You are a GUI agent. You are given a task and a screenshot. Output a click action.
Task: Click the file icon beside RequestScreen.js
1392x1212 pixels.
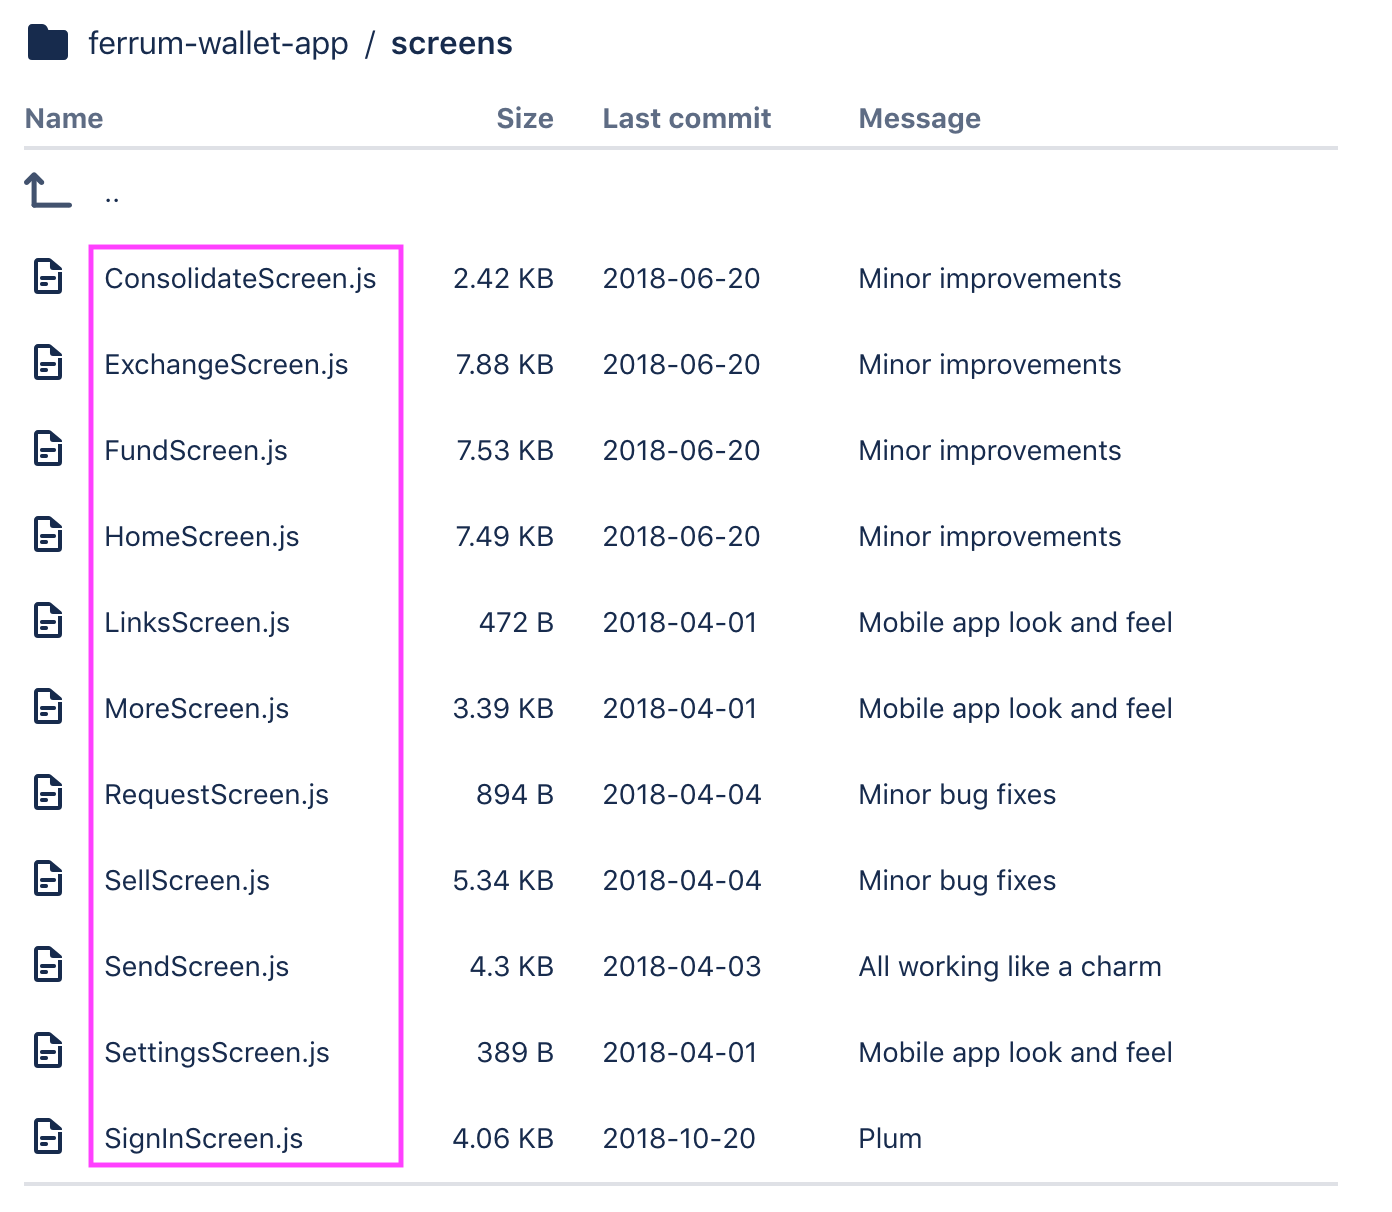coord(48,793)
